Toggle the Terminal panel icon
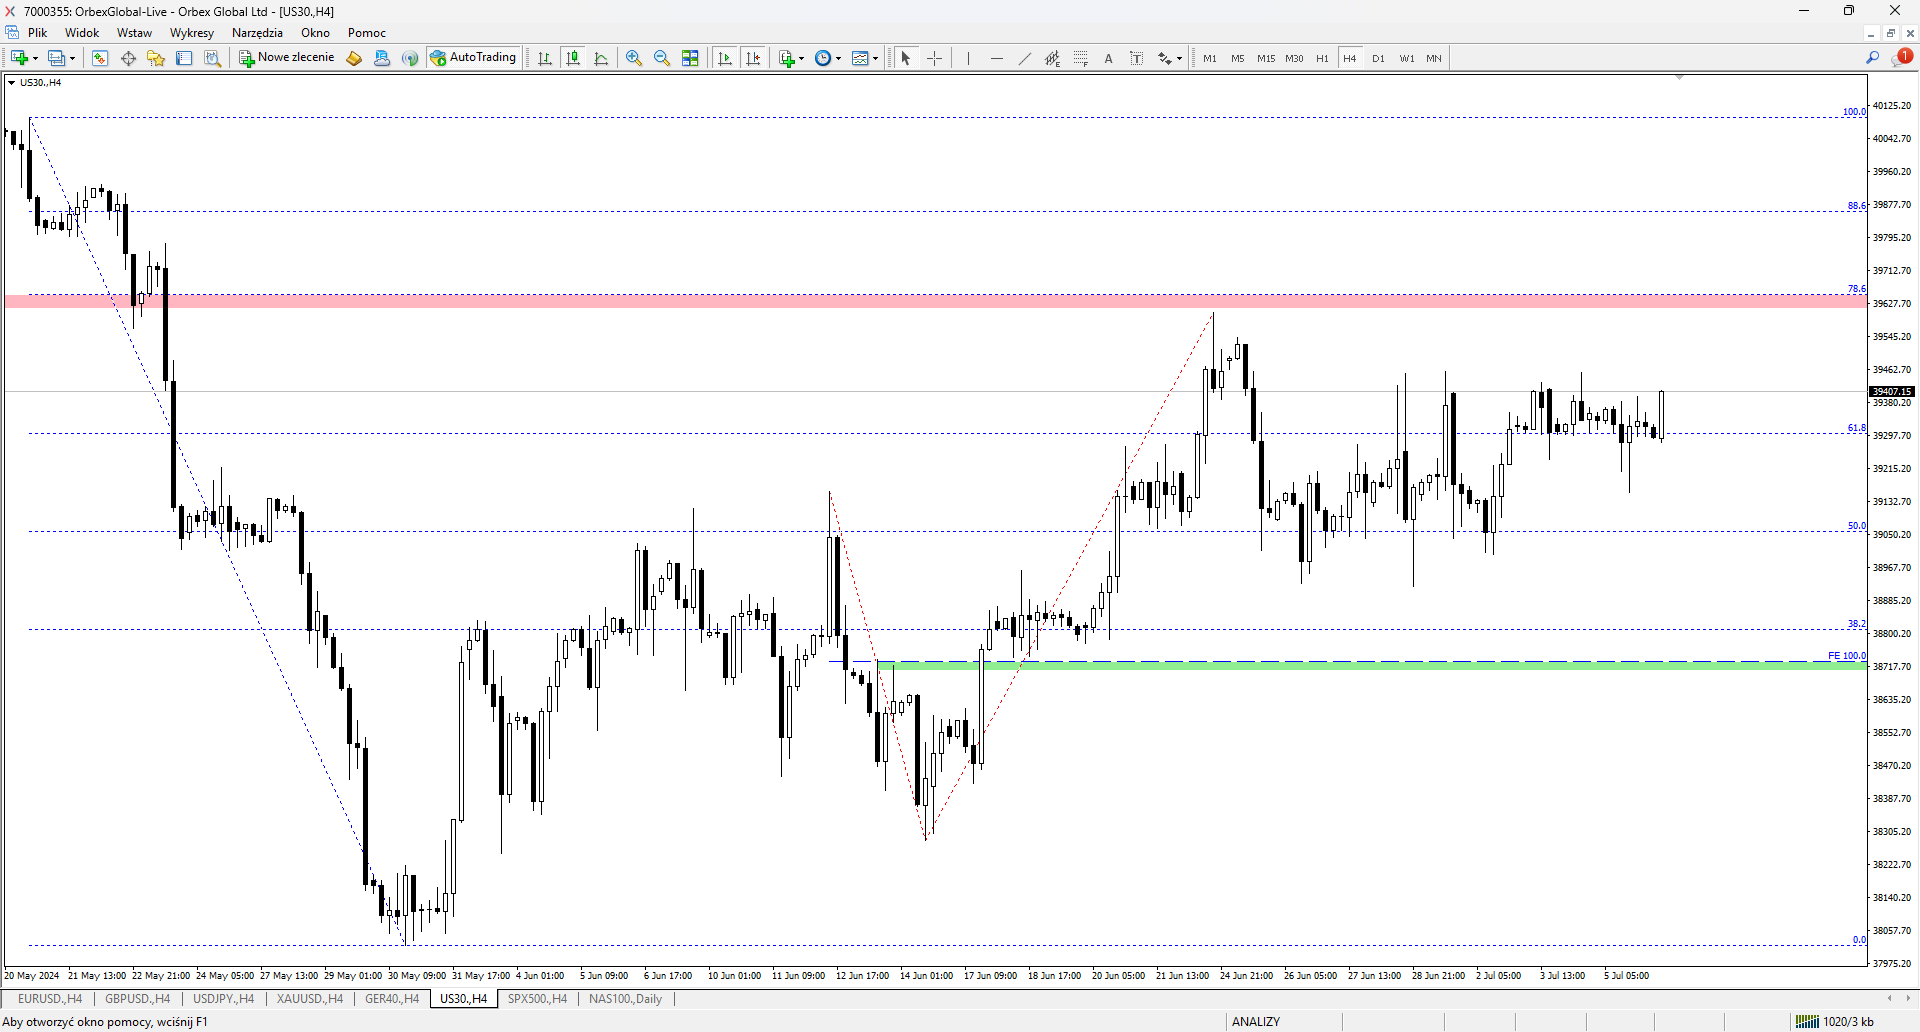The width and height of the screenshot is (1920, 1032). tap(184, 58)
